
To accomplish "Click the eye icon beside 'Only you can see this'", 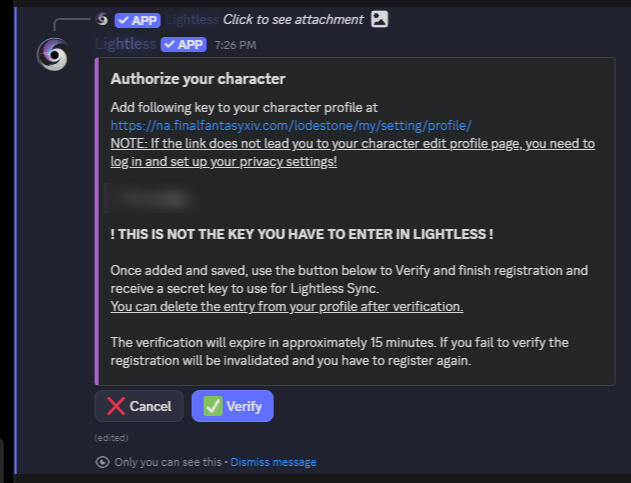I will [102, 462].
